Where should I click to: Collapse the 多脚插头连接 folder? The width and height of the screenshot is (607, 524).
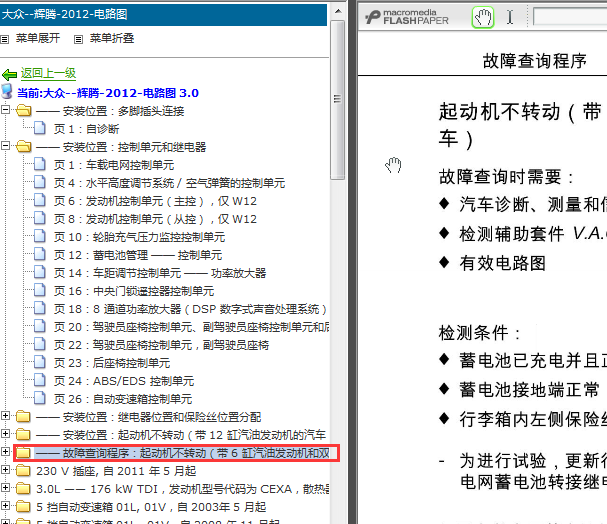(5, 110)
